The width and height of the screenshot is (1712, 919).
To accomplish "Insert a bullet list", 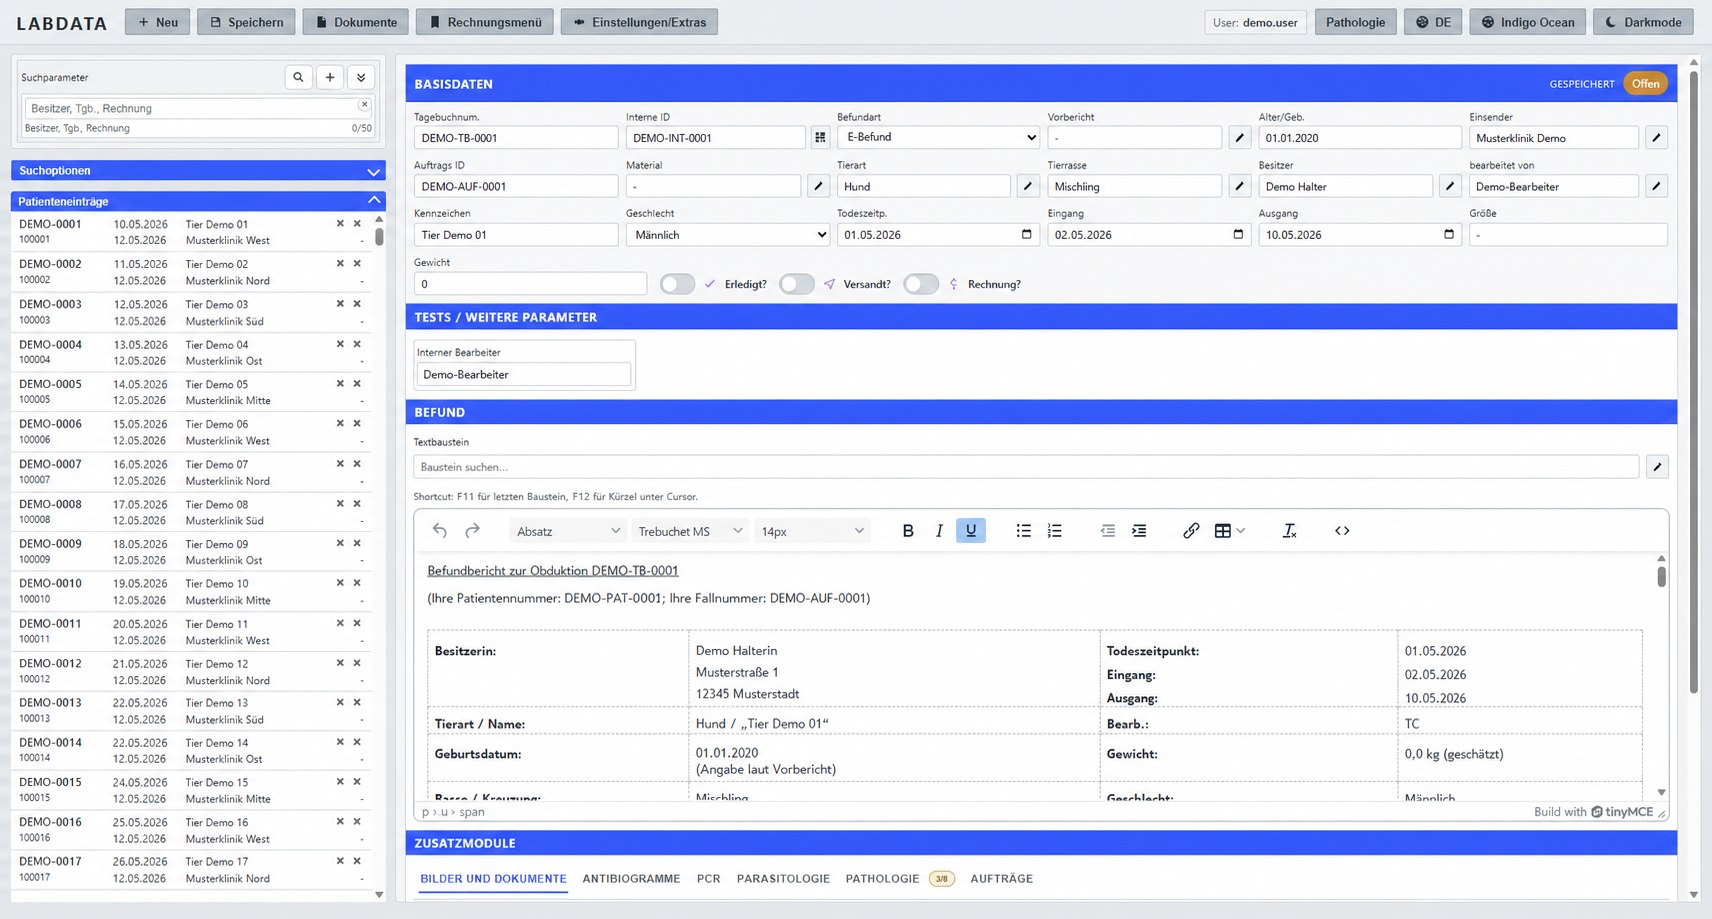I will (x=1023, y=531).
